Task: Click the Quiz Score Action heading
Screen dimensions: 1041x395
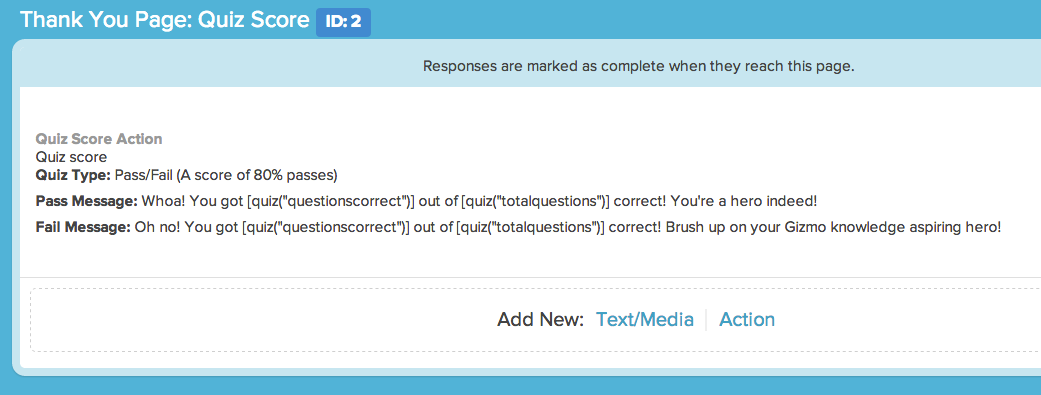Action: (99, 139)
